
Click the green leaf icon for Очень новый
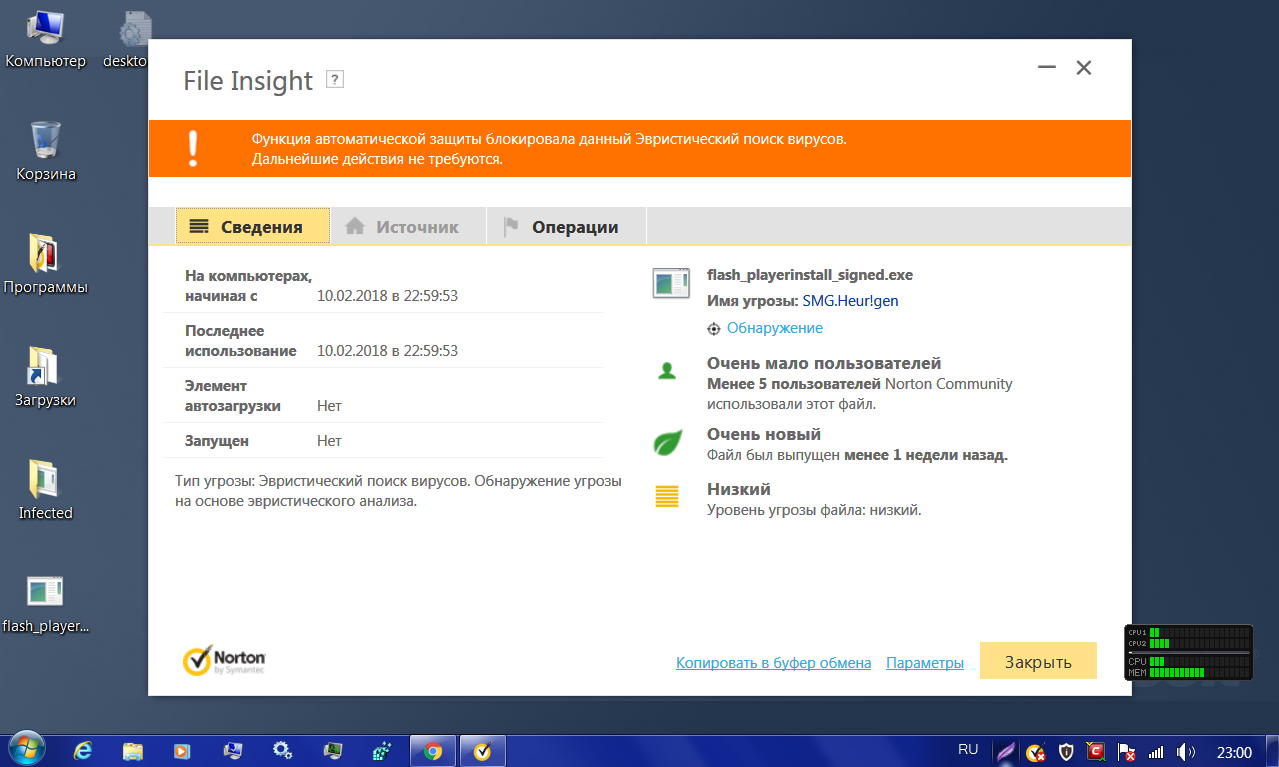coord(667,443)
